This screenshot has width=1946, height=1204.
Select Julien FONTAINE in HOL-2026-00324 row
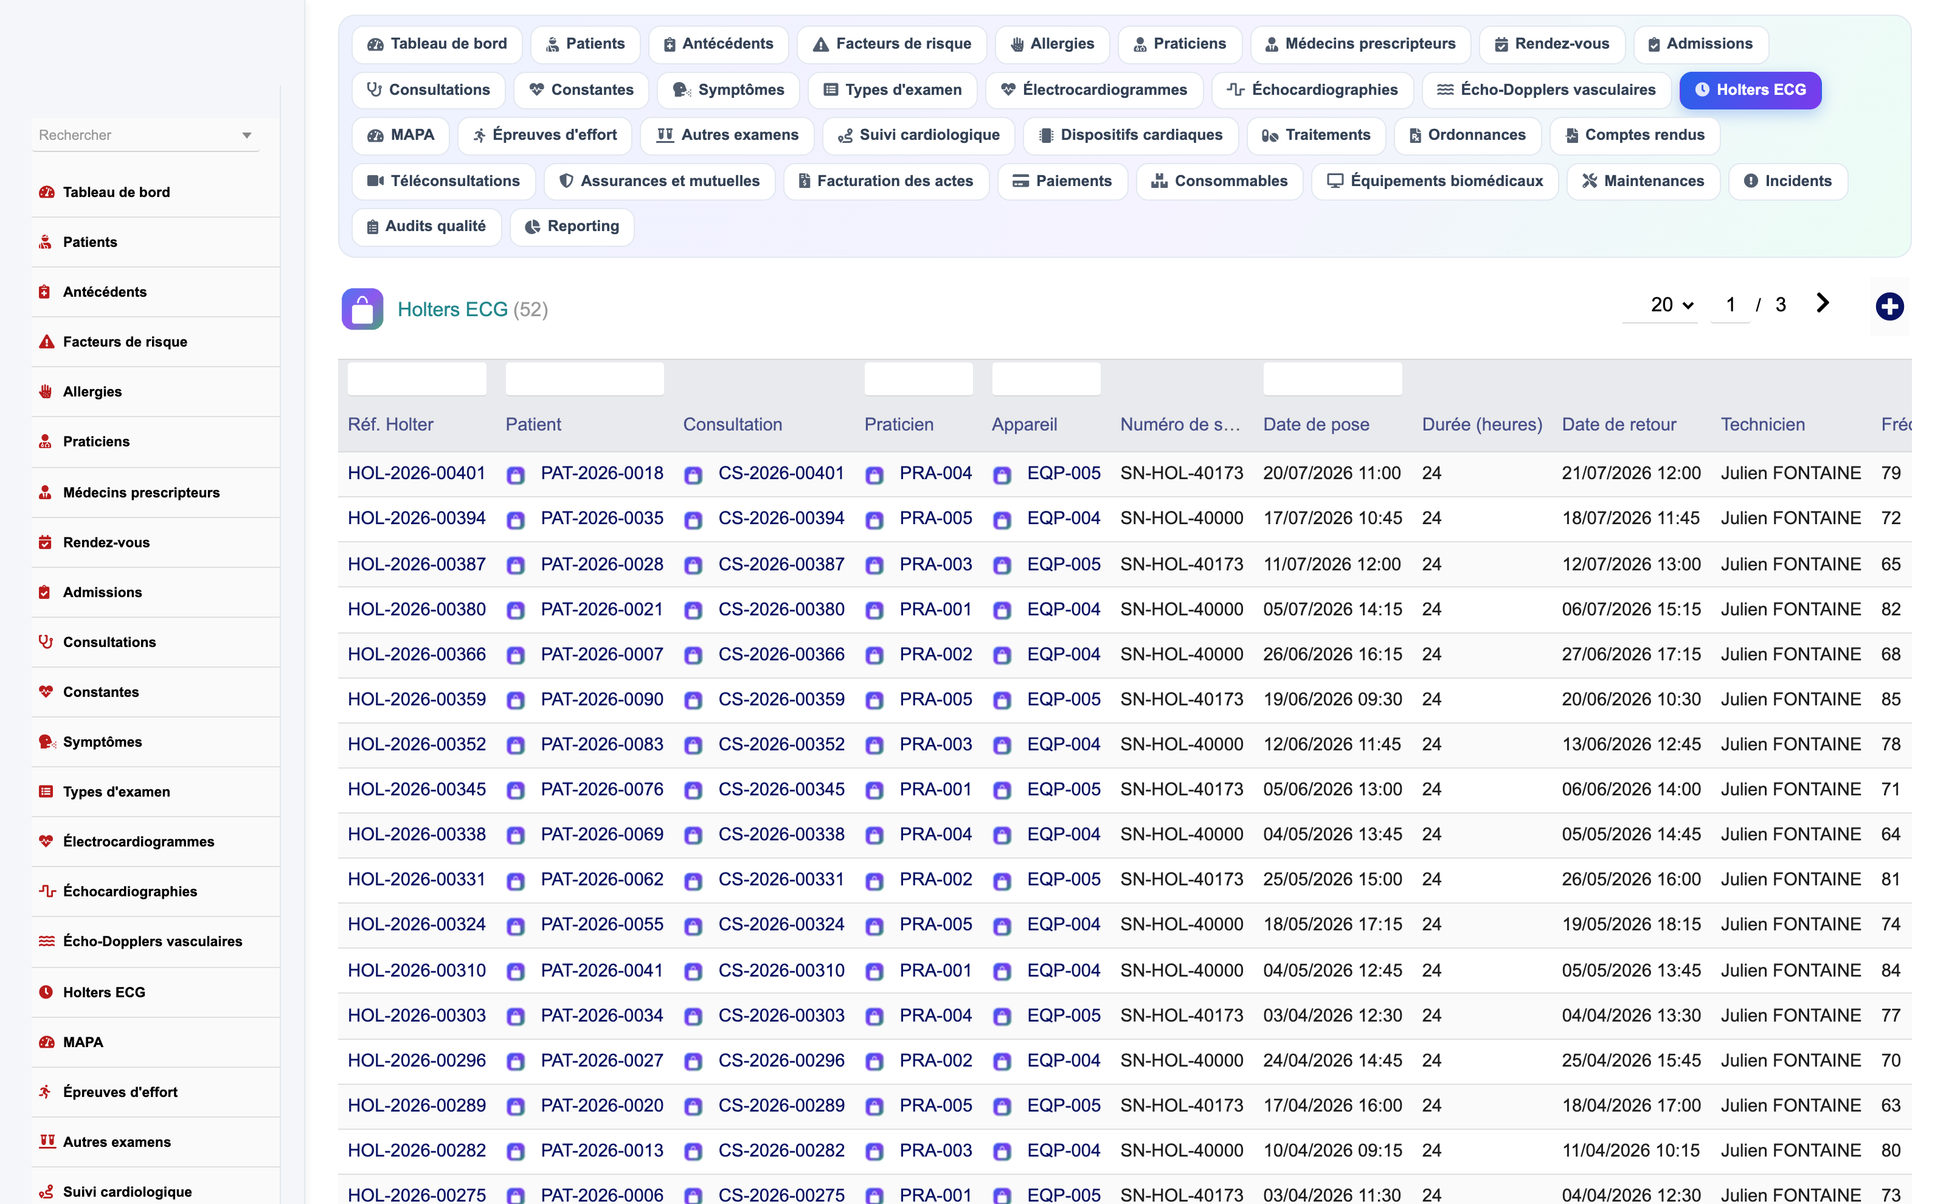tap(1790, 924)
